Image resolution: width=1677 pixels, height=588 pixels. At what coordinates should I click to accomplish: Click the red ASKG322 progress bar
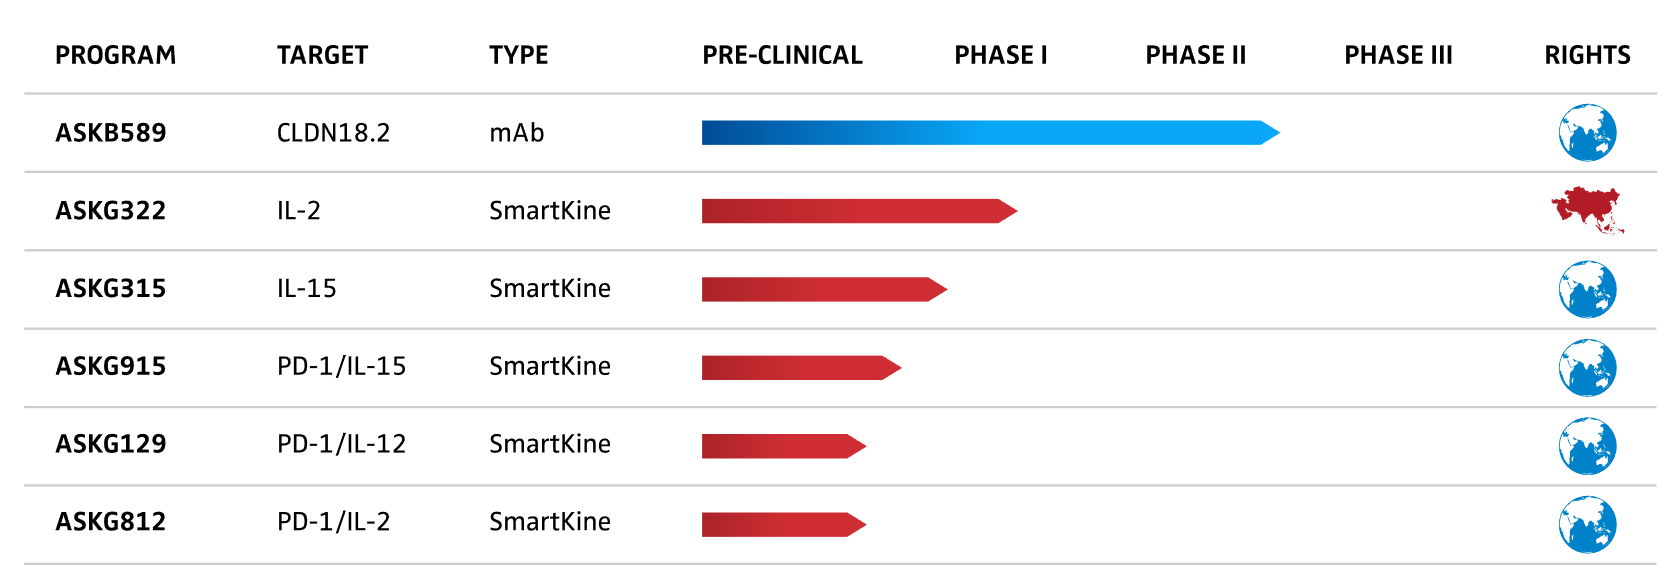coord(858,211)
